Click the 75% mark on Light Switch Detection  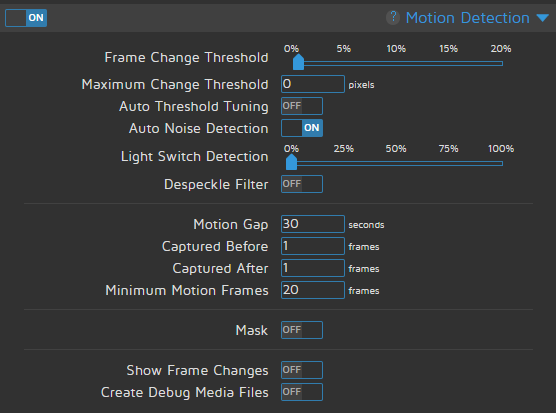coord(449,149)
